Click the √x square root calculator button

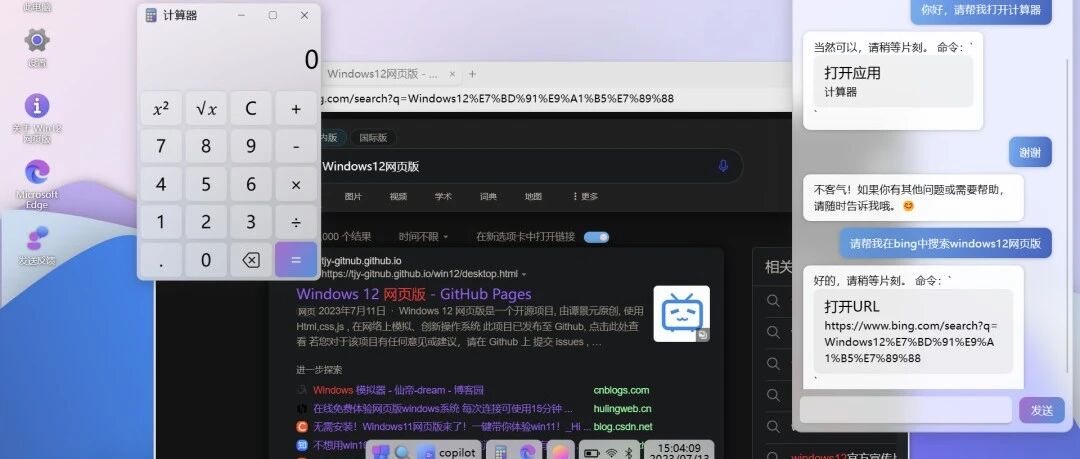pyautogui.click(x=206, y=109)
